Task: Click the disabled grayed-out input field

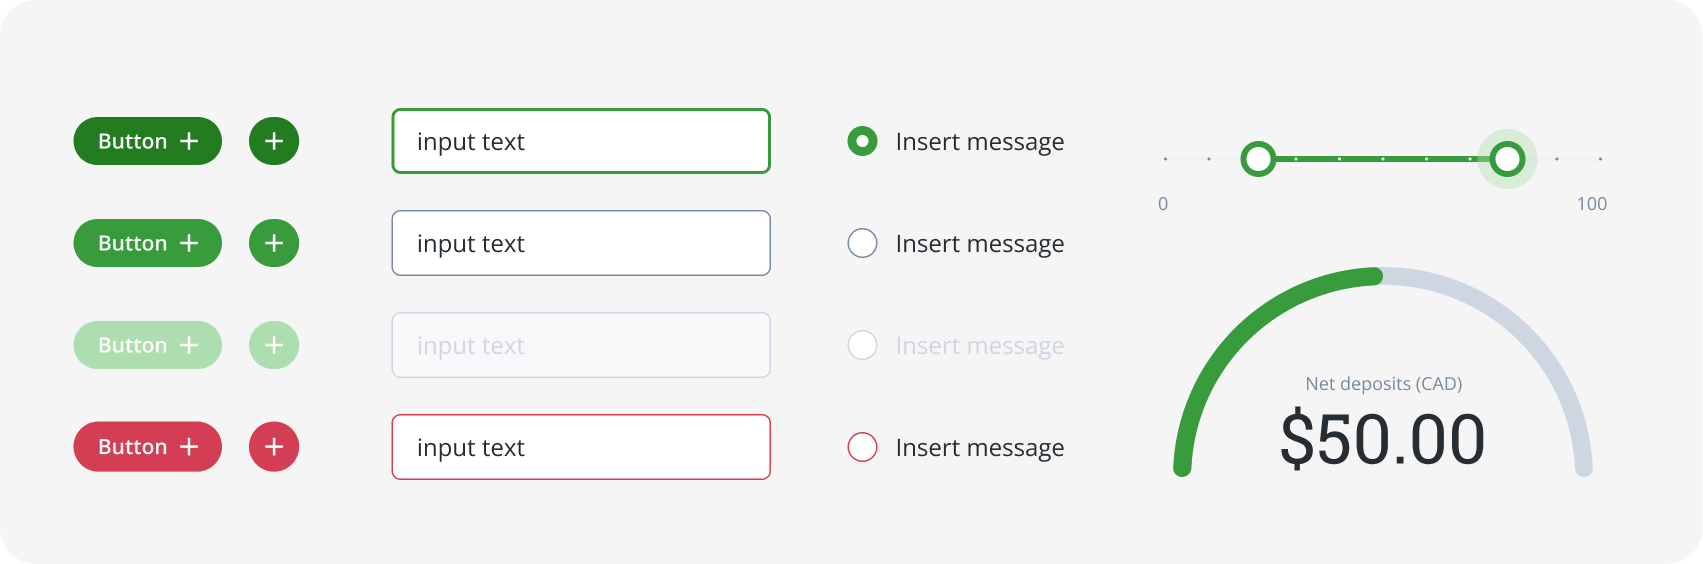Action: [580, 345]
